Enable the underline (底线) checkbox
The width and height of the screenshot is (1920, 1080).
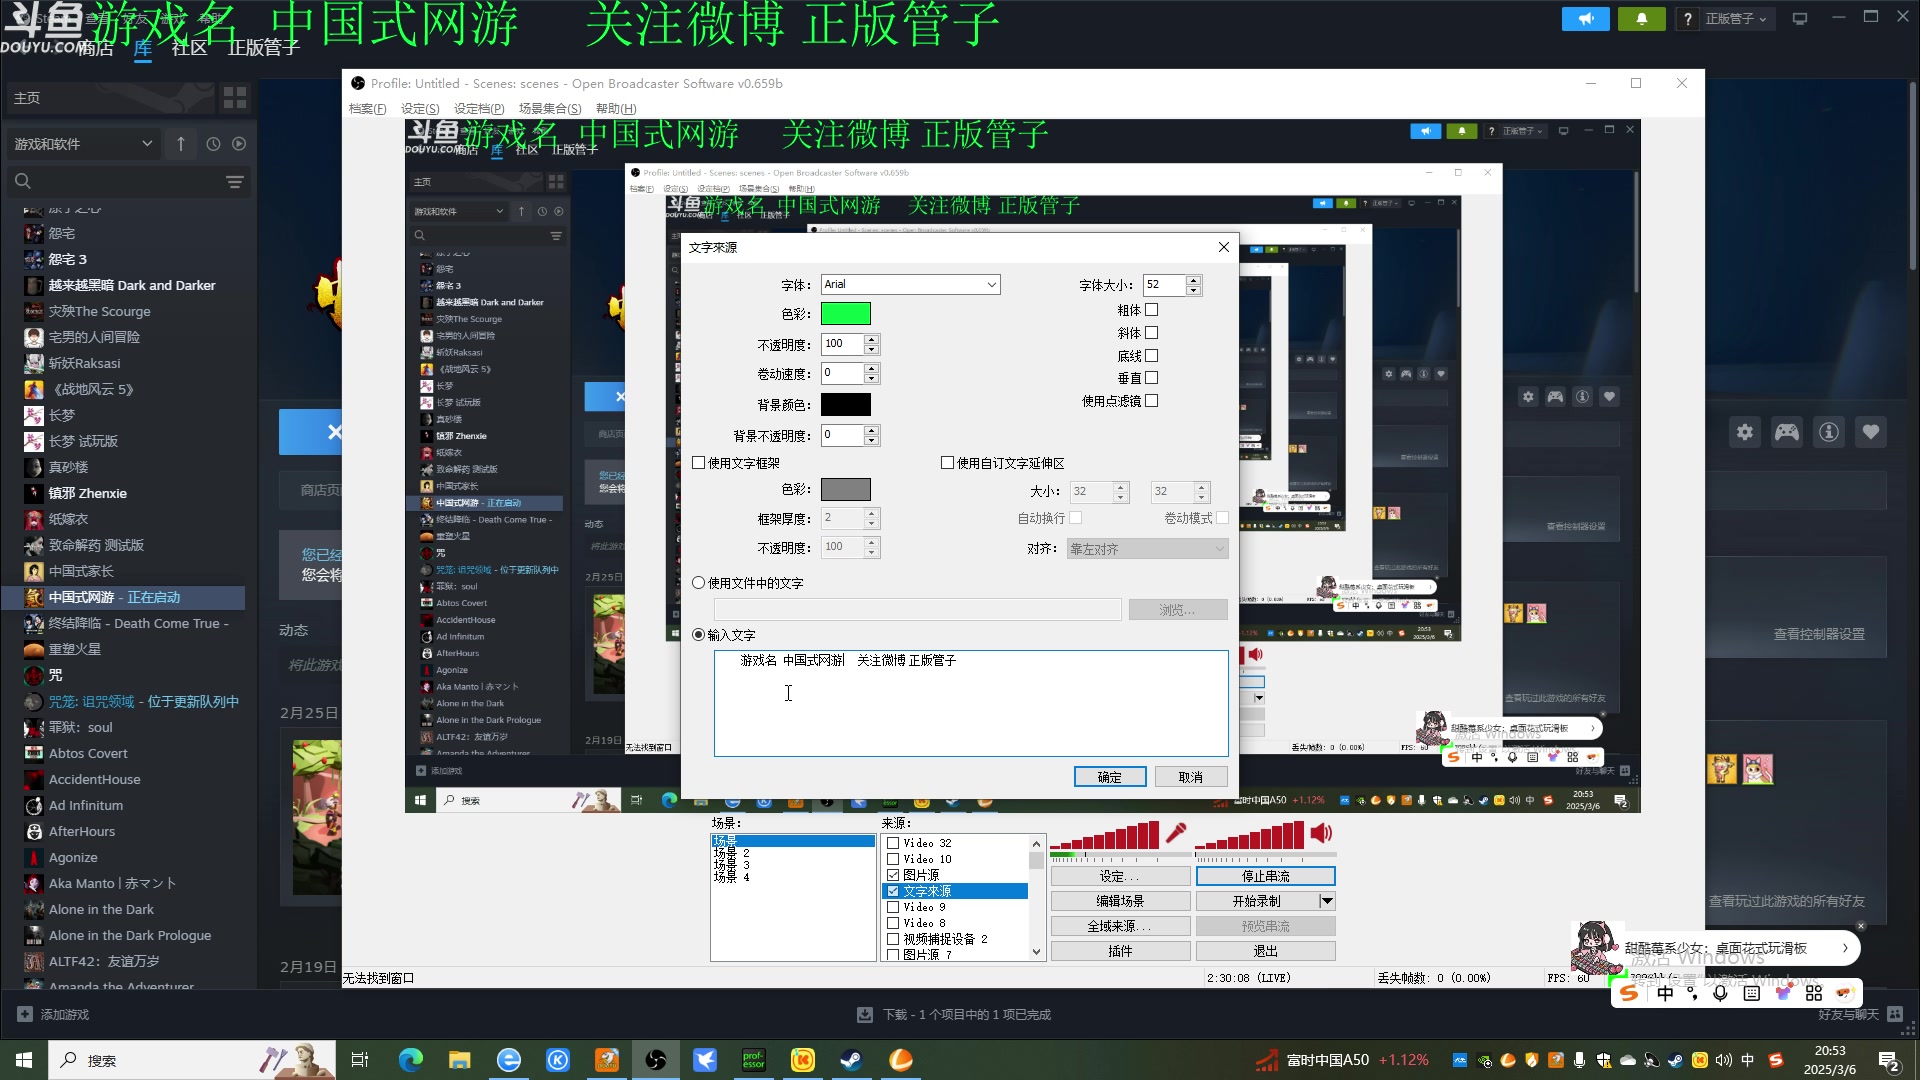(1151, 356)
